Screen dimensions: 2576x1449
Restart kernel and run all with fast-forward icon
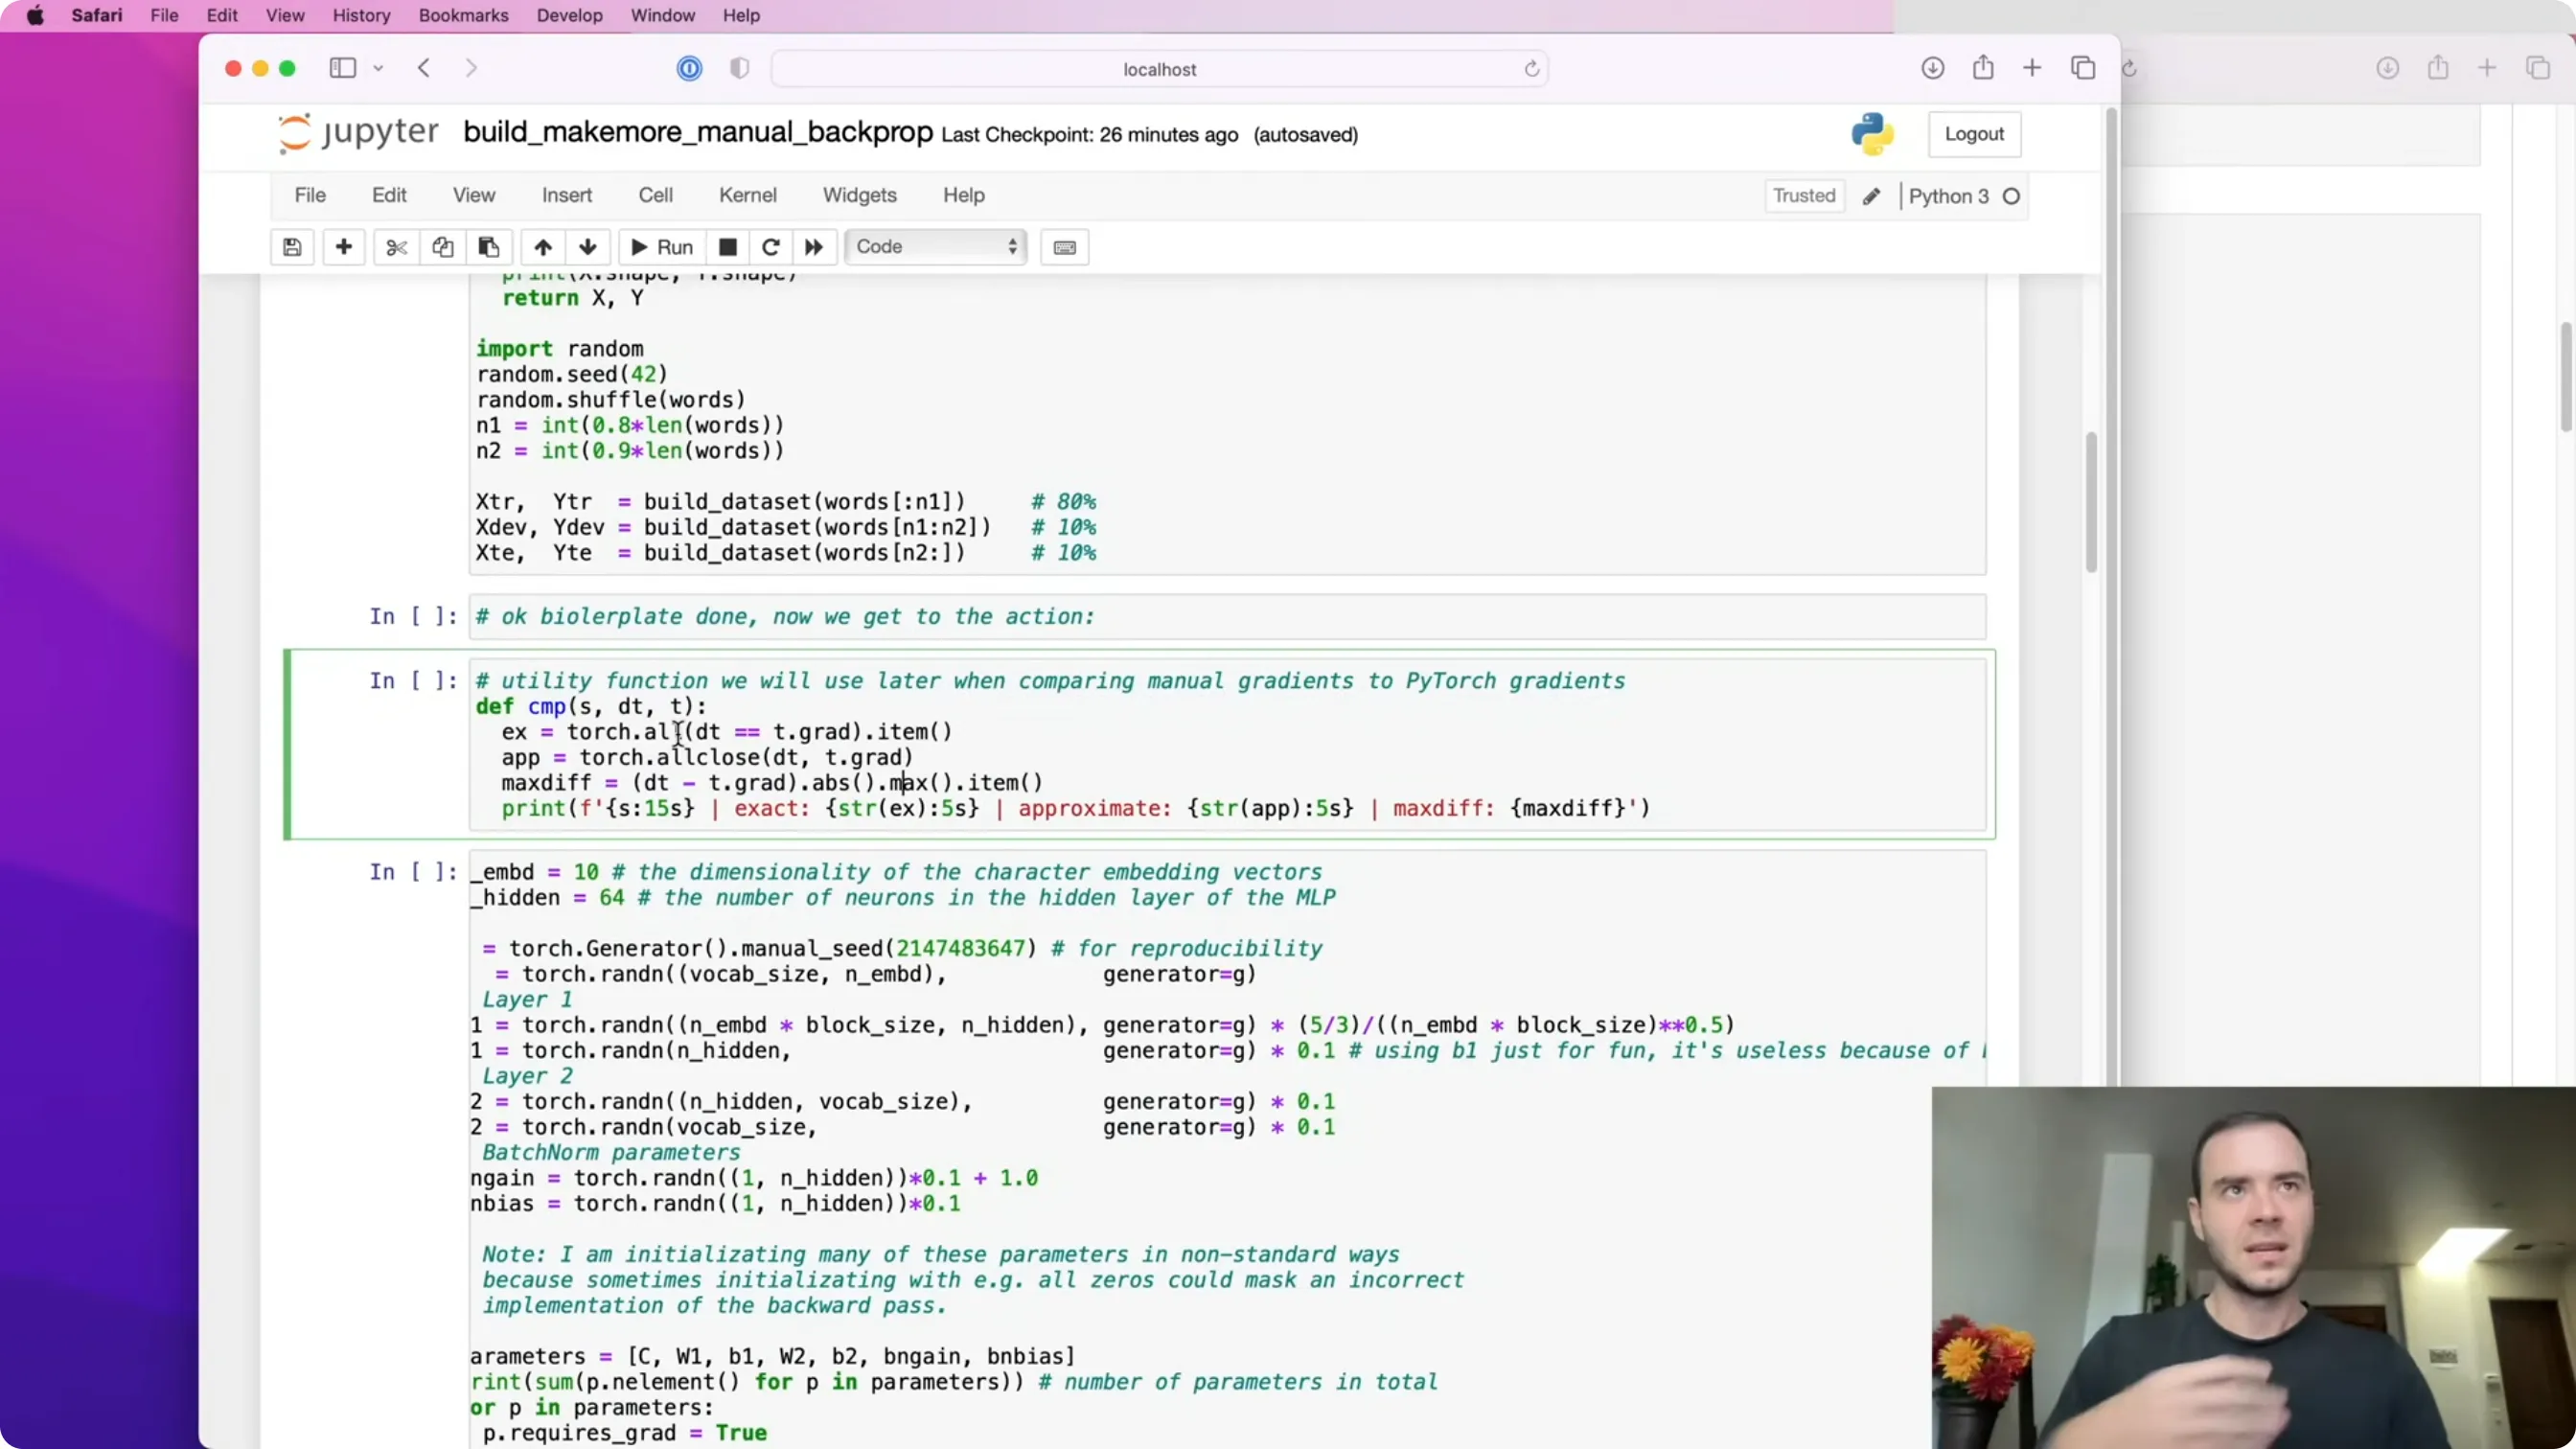coord(814,247)
